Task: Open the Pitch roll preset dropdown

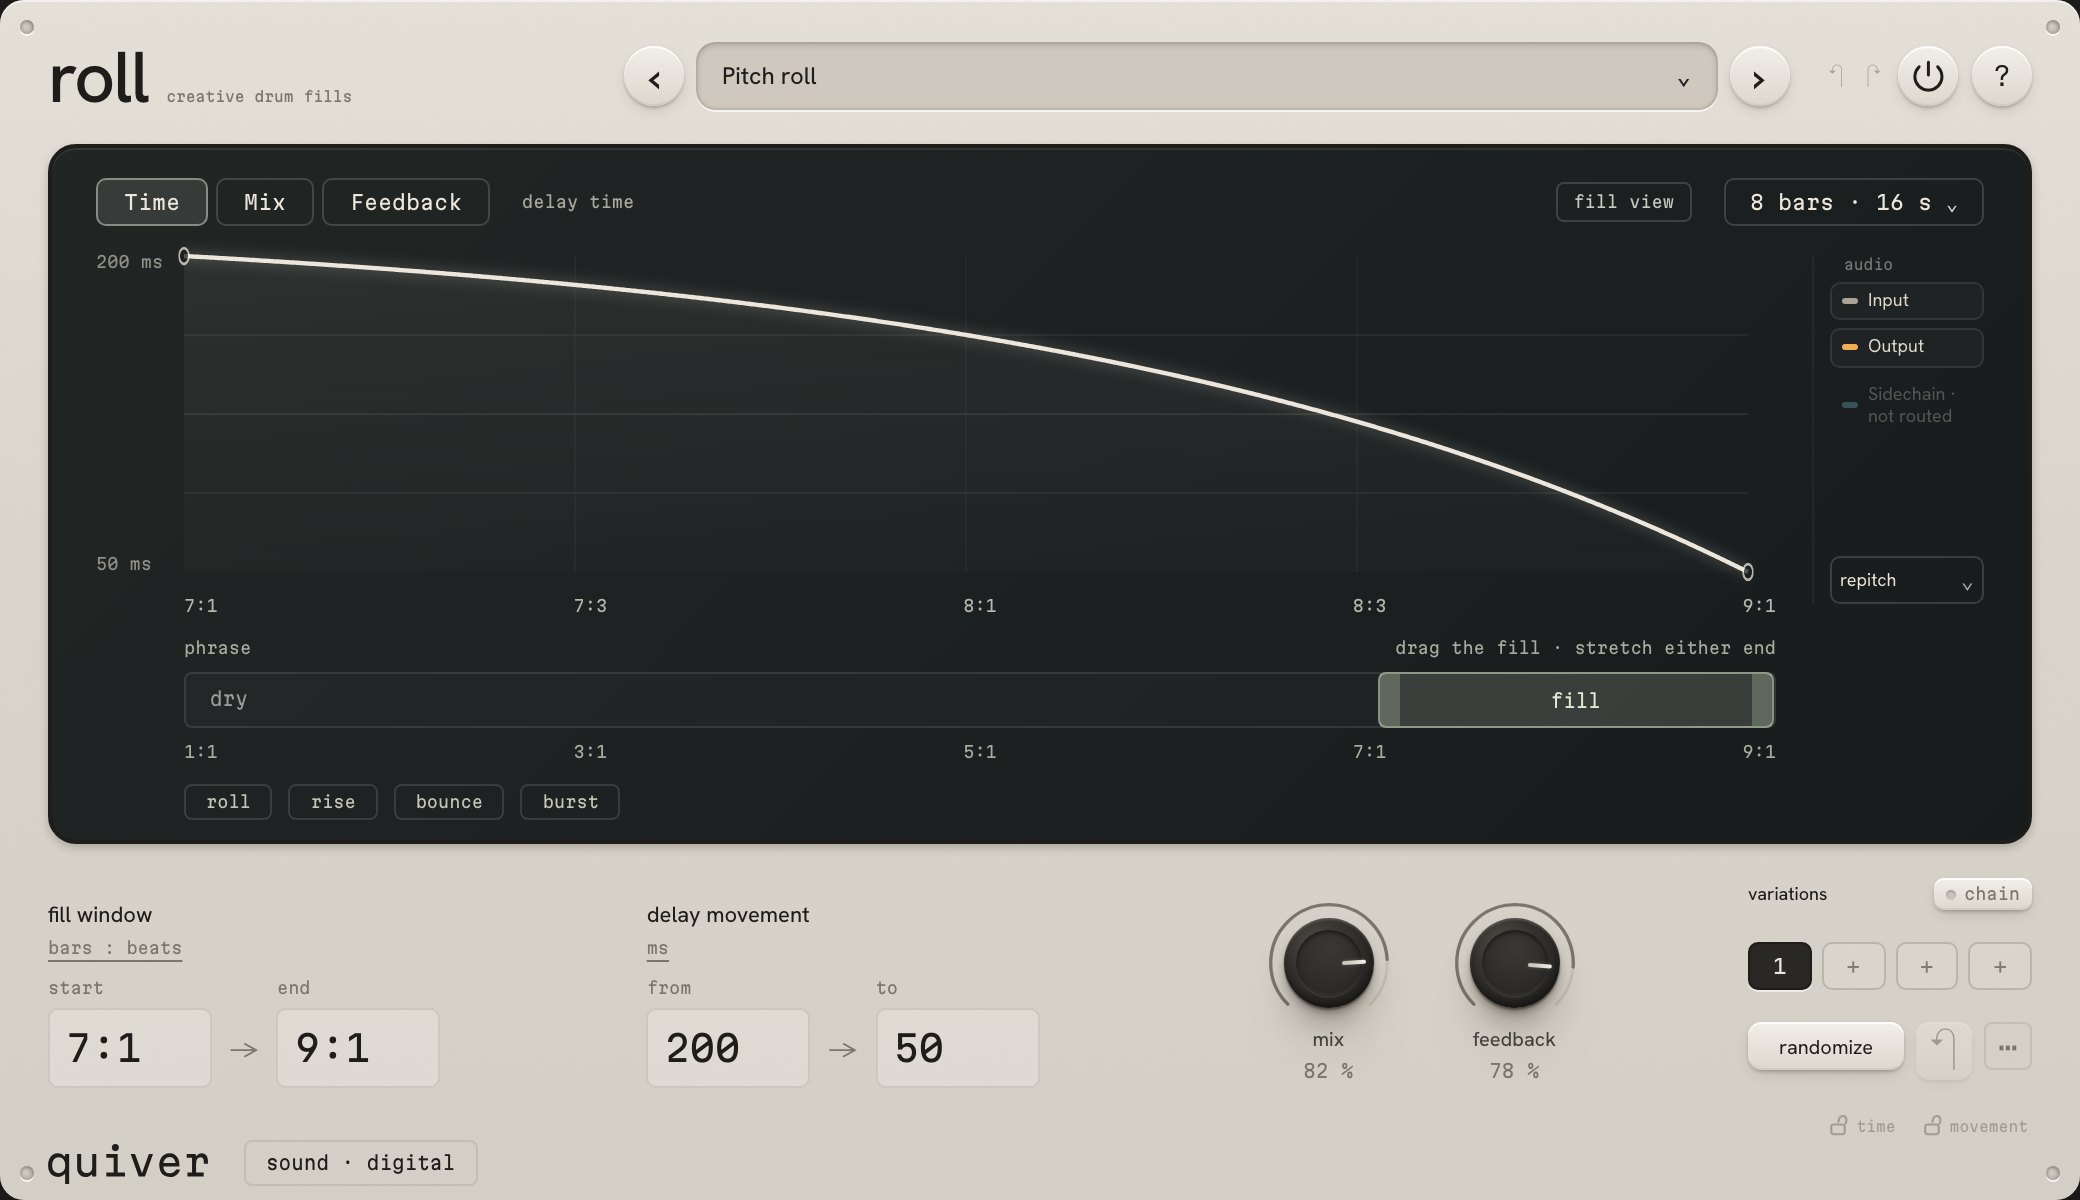Action: 1206,77
